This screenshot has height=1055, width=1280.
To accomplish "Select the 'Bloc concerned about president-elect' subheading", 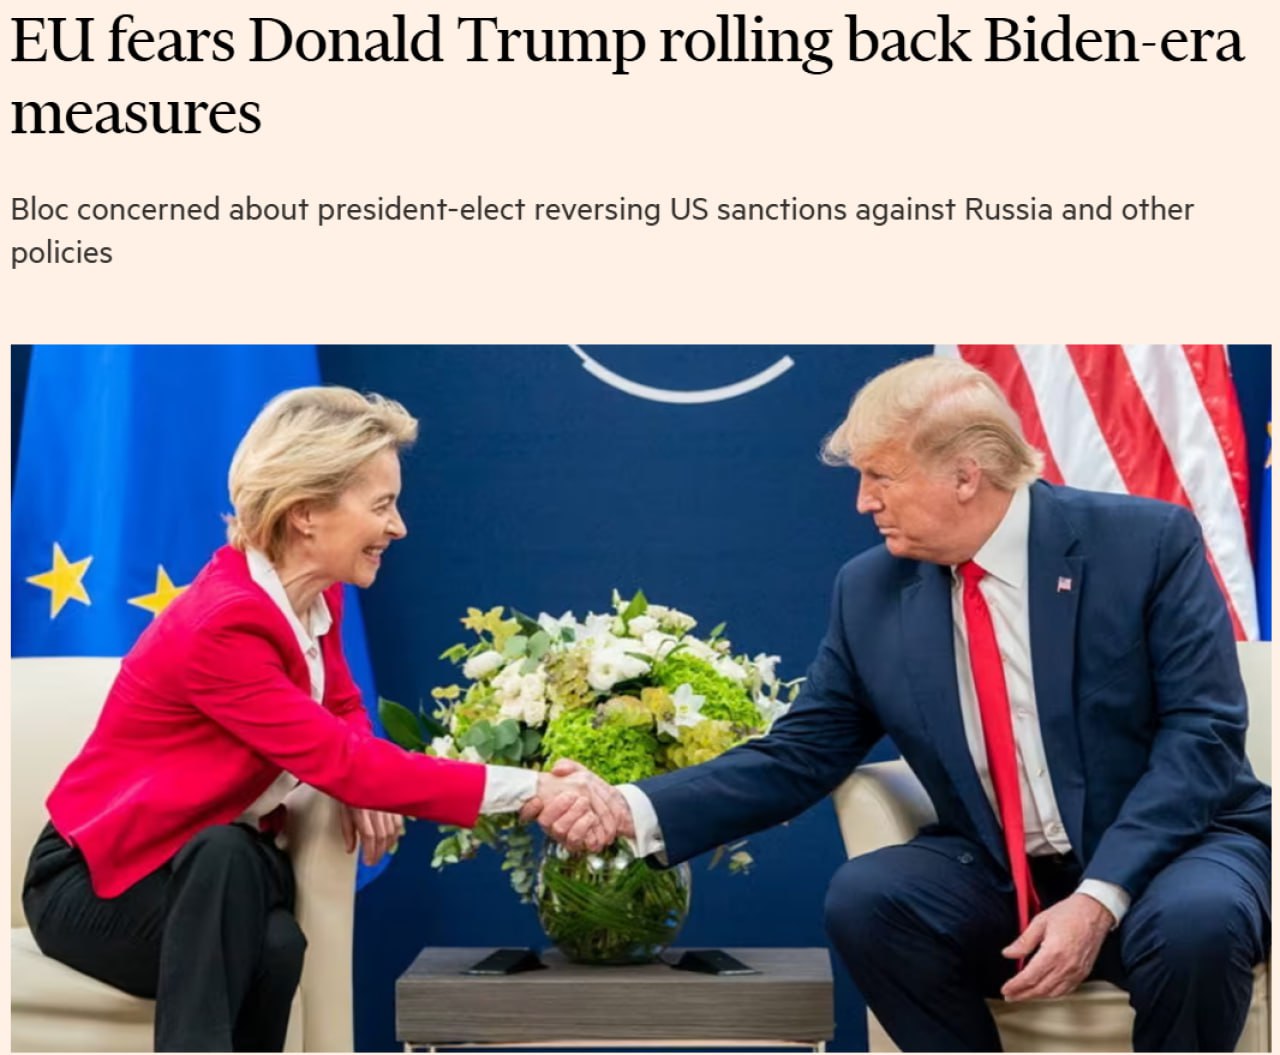I will [602, 231].
